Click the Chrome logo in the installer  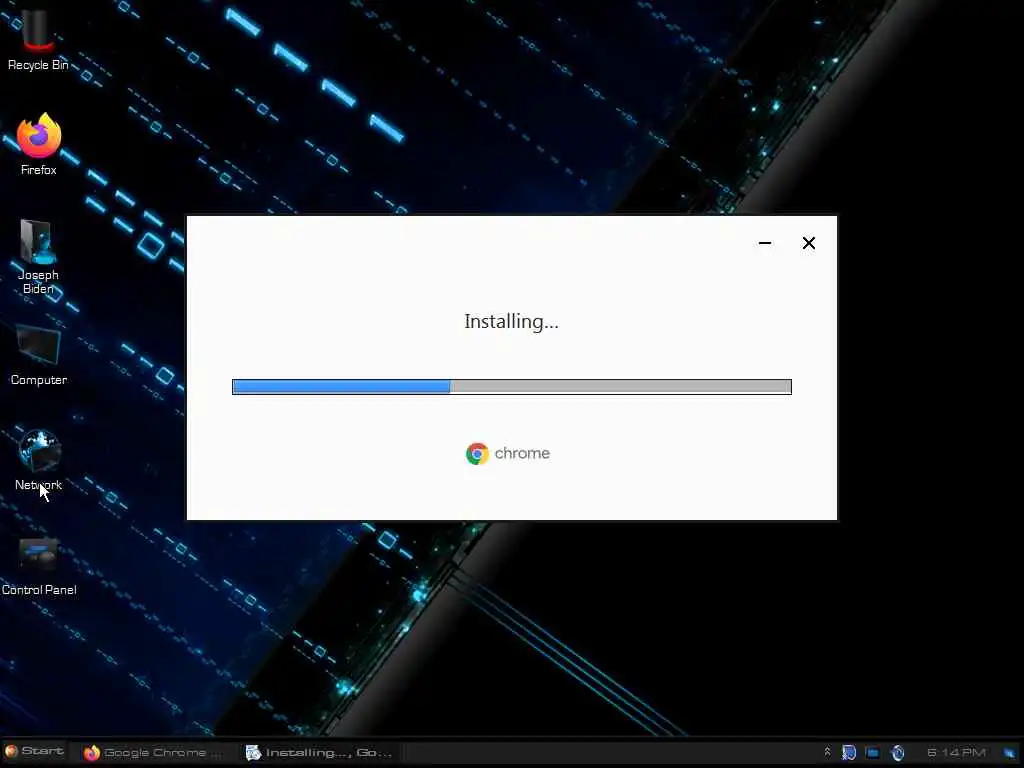477,453
